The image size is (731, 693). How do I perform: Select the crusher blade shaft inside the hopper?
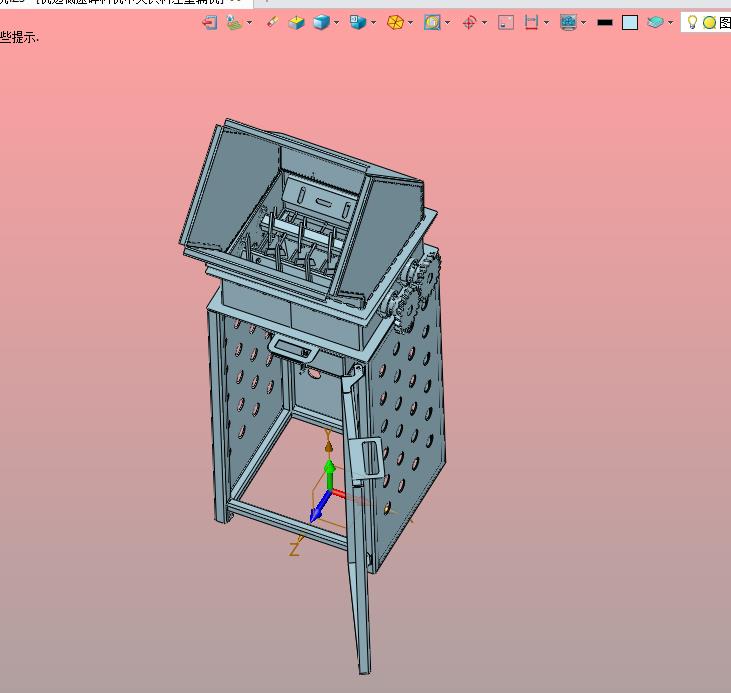click(x=301, y=232)
